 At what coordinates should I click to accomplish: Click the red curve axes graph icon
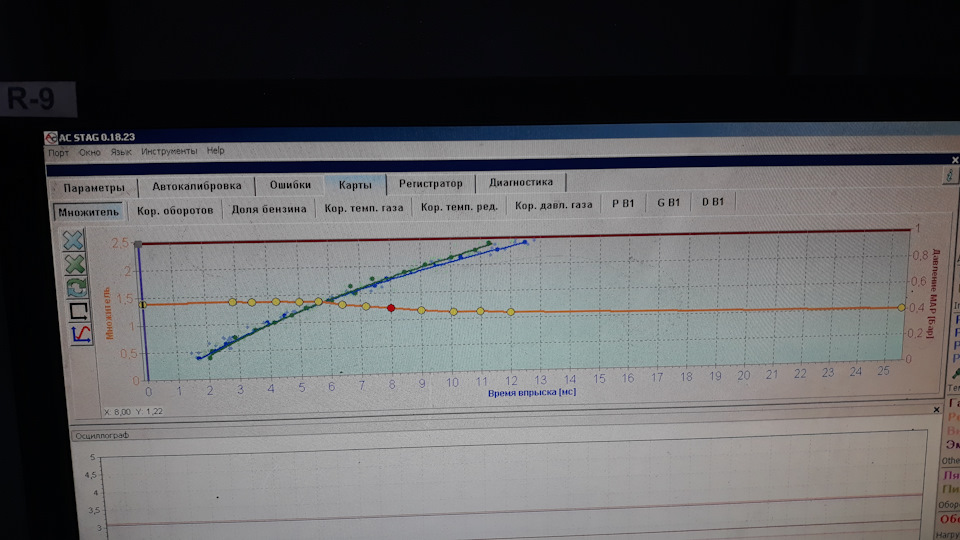tap(81, 334)
